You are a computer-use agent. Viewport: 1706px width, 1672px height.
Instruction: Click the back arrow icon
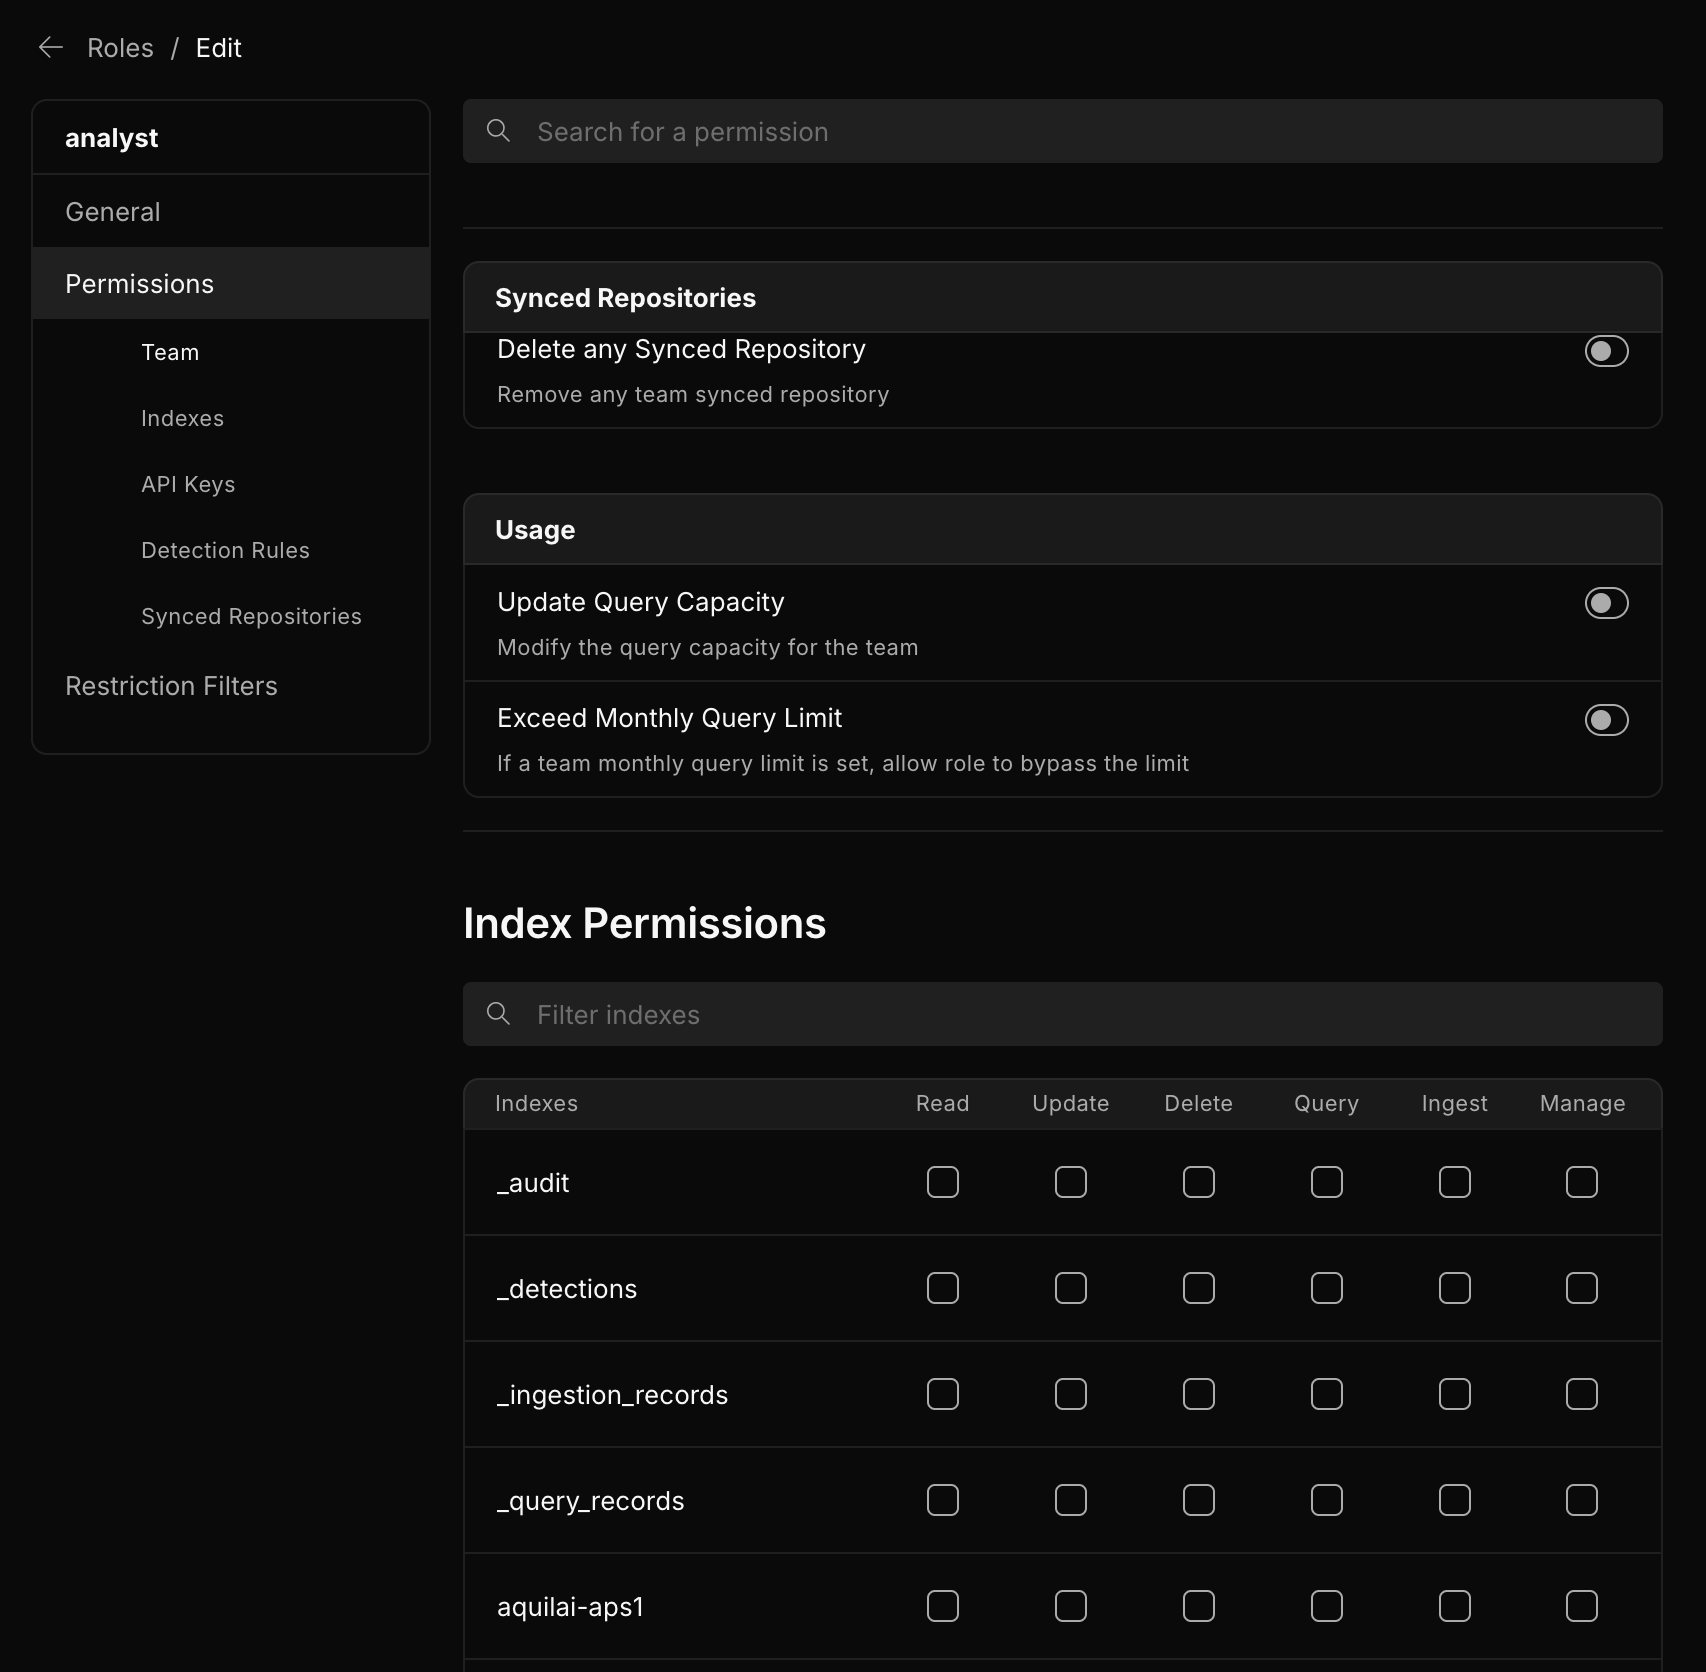pyautogui.click(x=50, y=48)
